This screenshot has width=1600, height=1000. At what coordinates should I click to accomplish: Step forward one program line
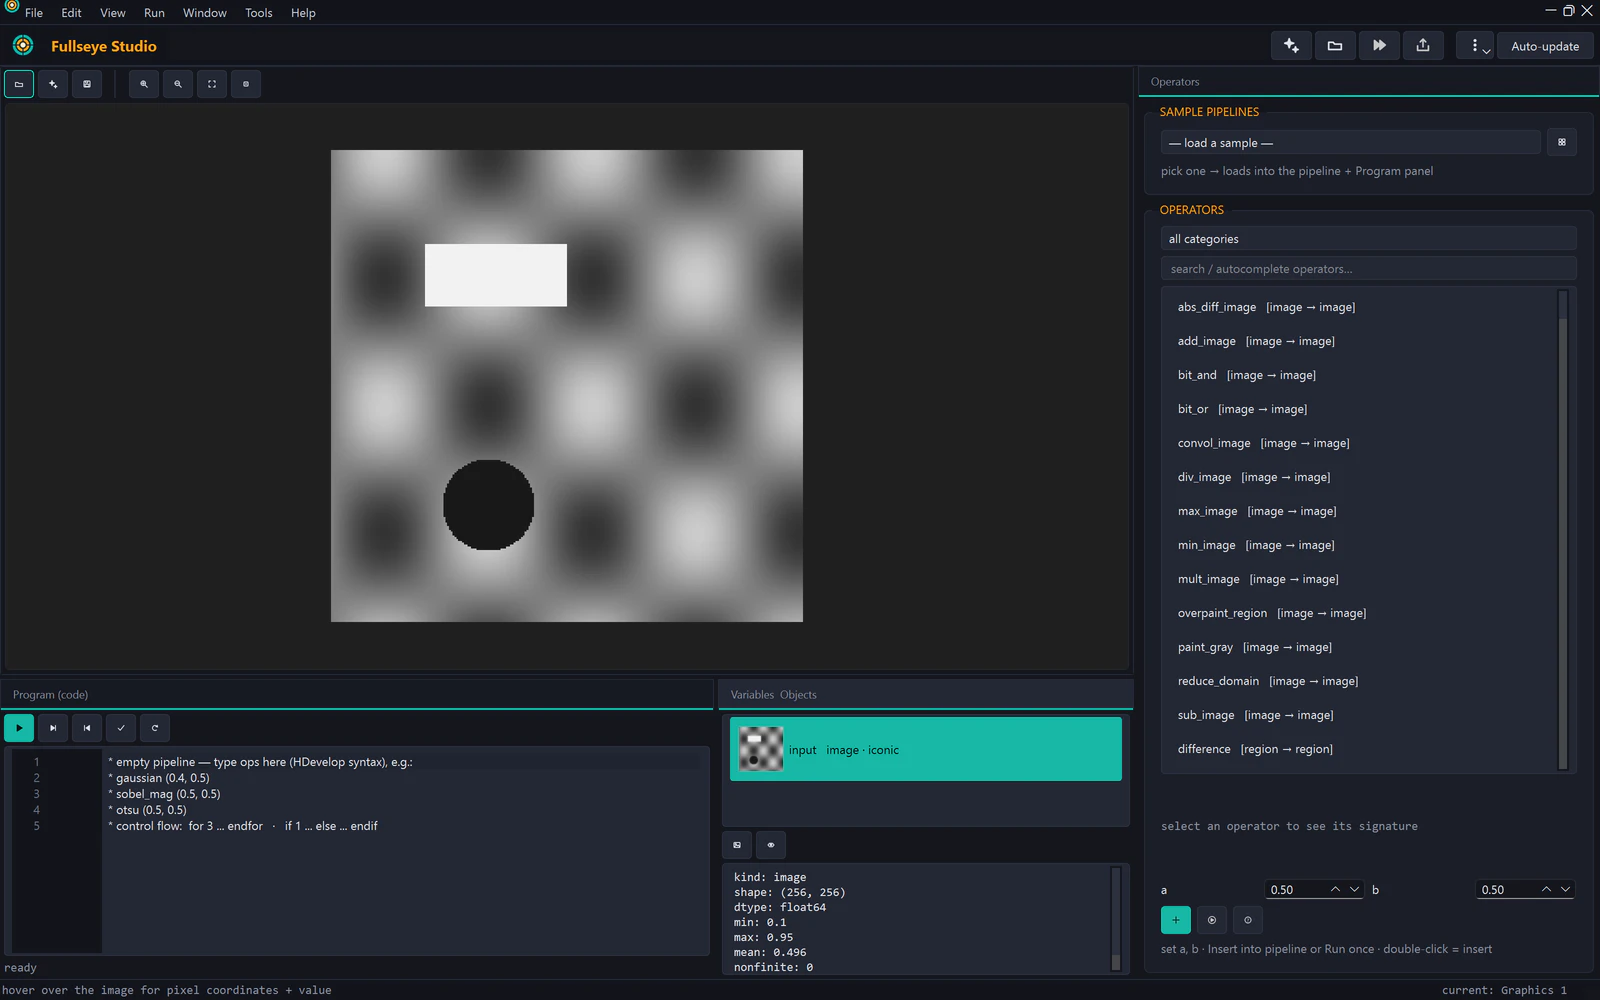(x=53, y=728)
